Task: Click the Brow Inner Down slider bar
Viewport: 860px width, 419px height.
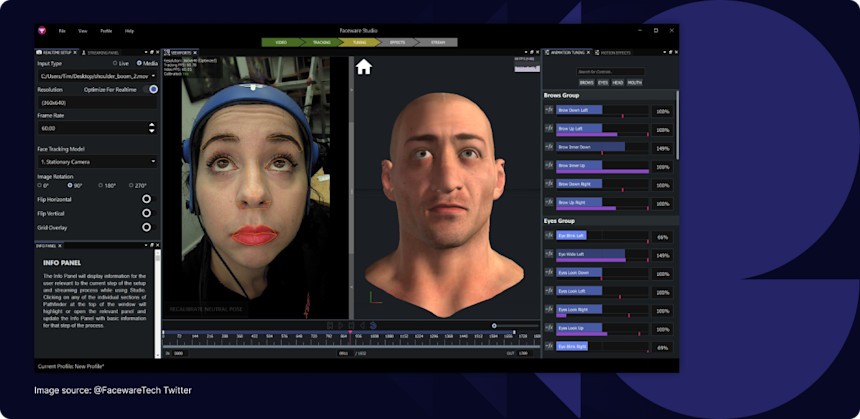Action: 602,147
